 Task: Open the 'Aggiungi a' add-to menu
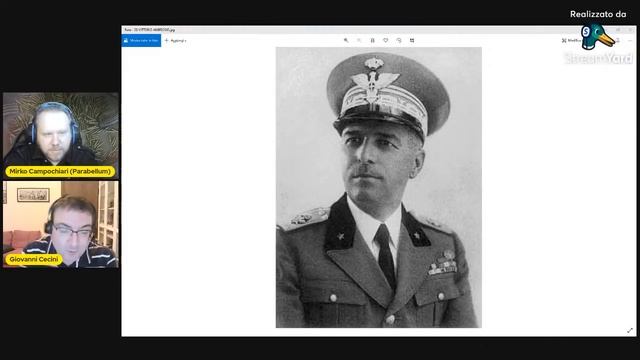click(176, 40)
